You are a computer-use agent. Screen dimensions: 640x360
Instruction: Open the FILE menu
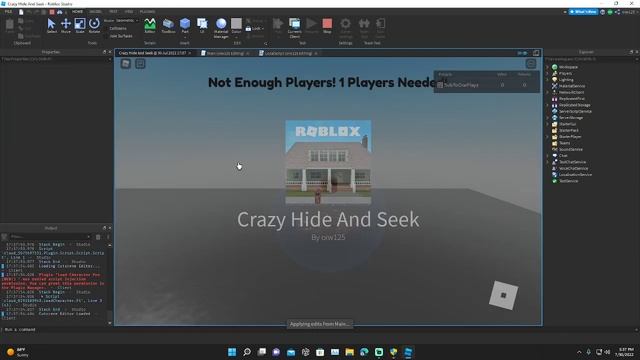click(x=8, y=12)
